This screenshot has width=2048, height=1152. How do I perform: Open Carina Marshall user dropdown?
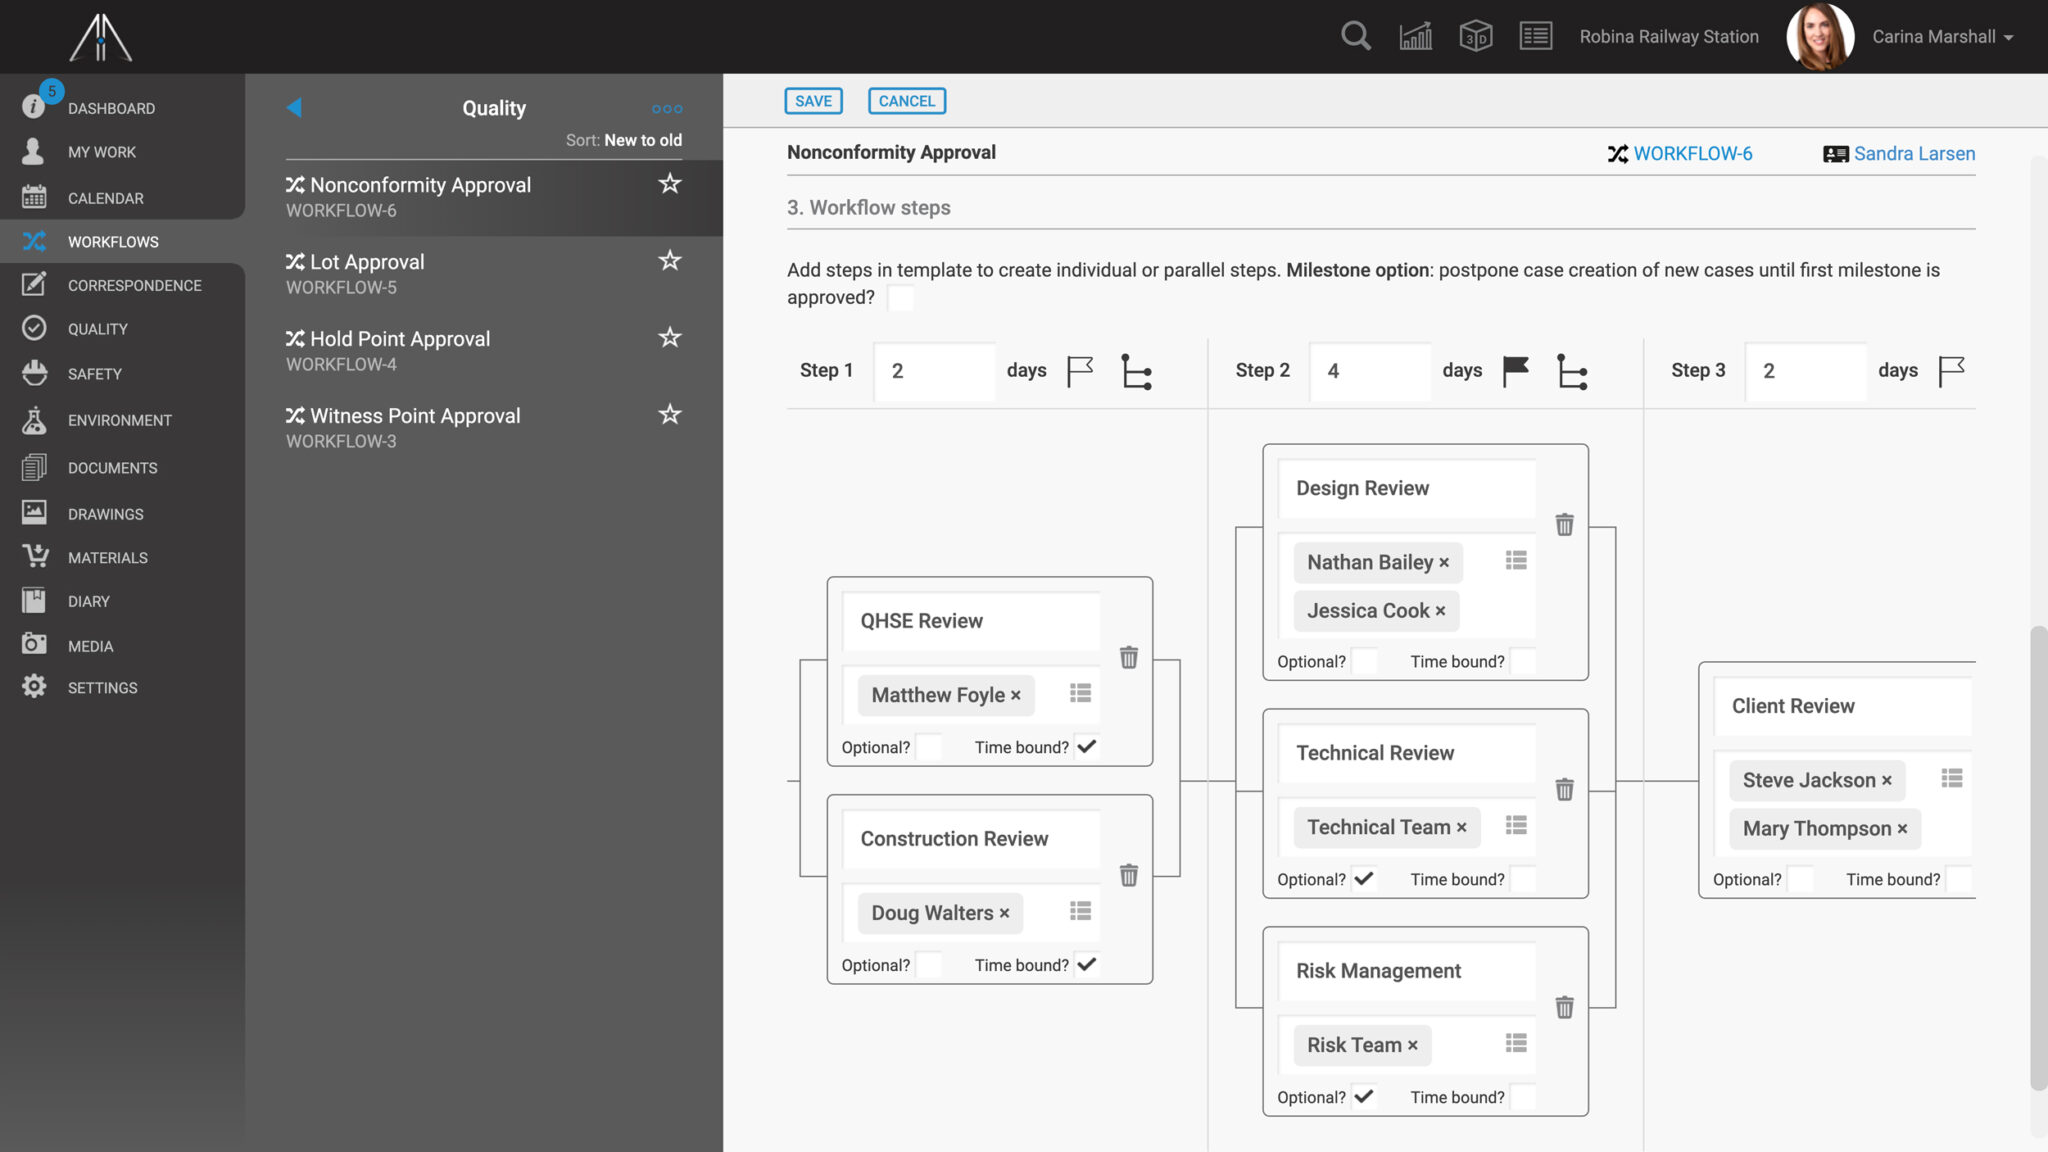[1943, 37]
